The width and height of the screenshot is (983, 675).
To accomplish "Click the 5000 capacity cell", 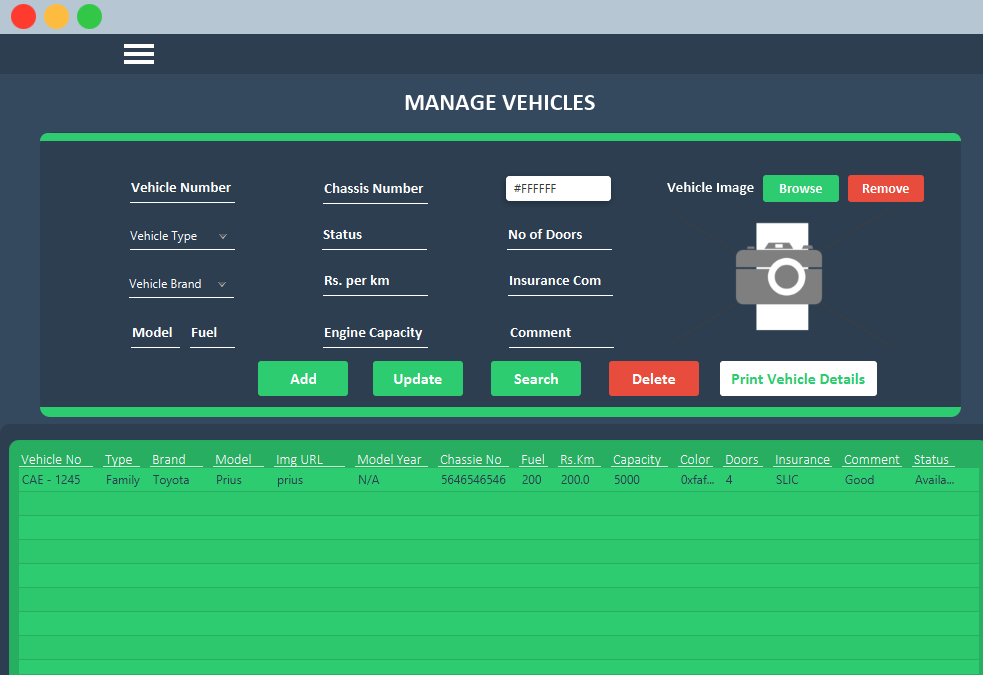I will (x=627, y=479).
